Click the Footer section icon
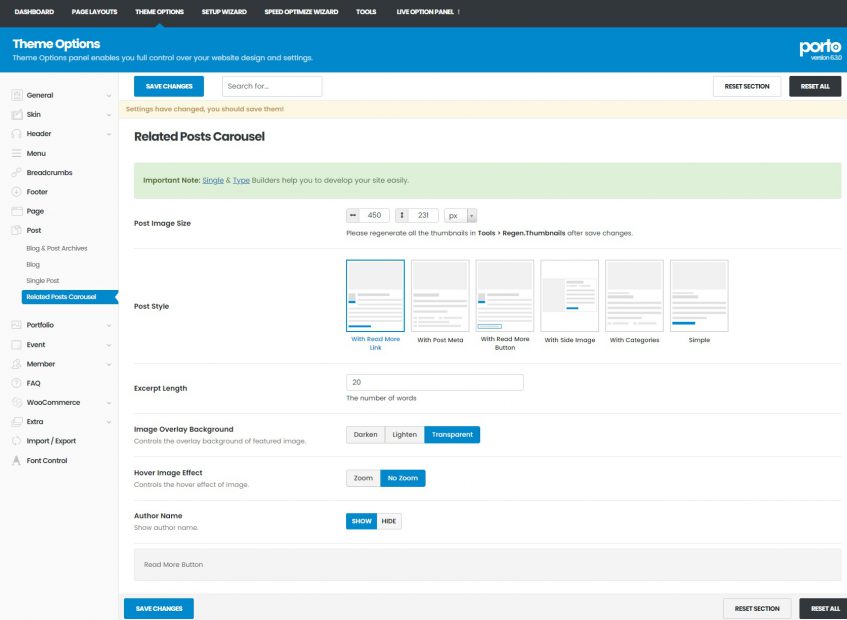This screenshot has width=847, height=620. pos(16,192)
